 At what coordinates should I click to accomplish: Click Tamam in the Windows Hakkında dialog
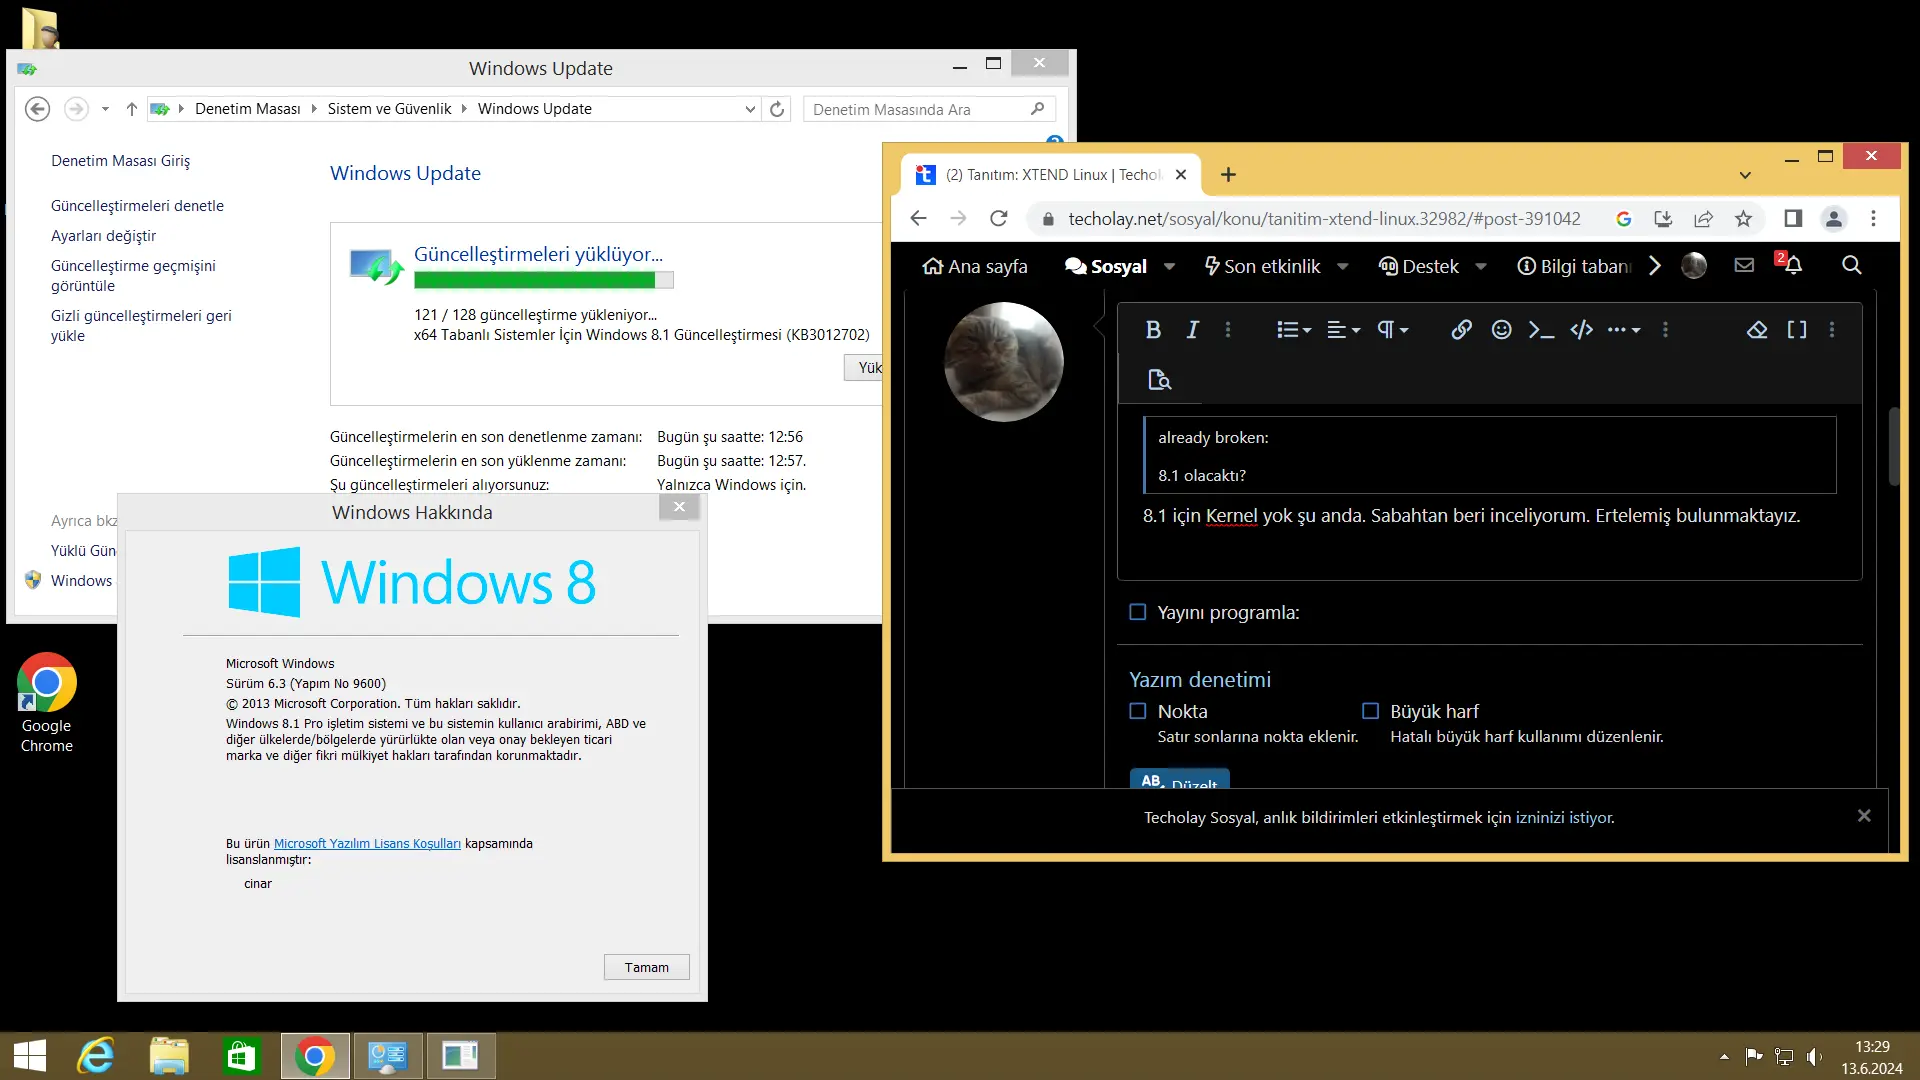(647, 968)
